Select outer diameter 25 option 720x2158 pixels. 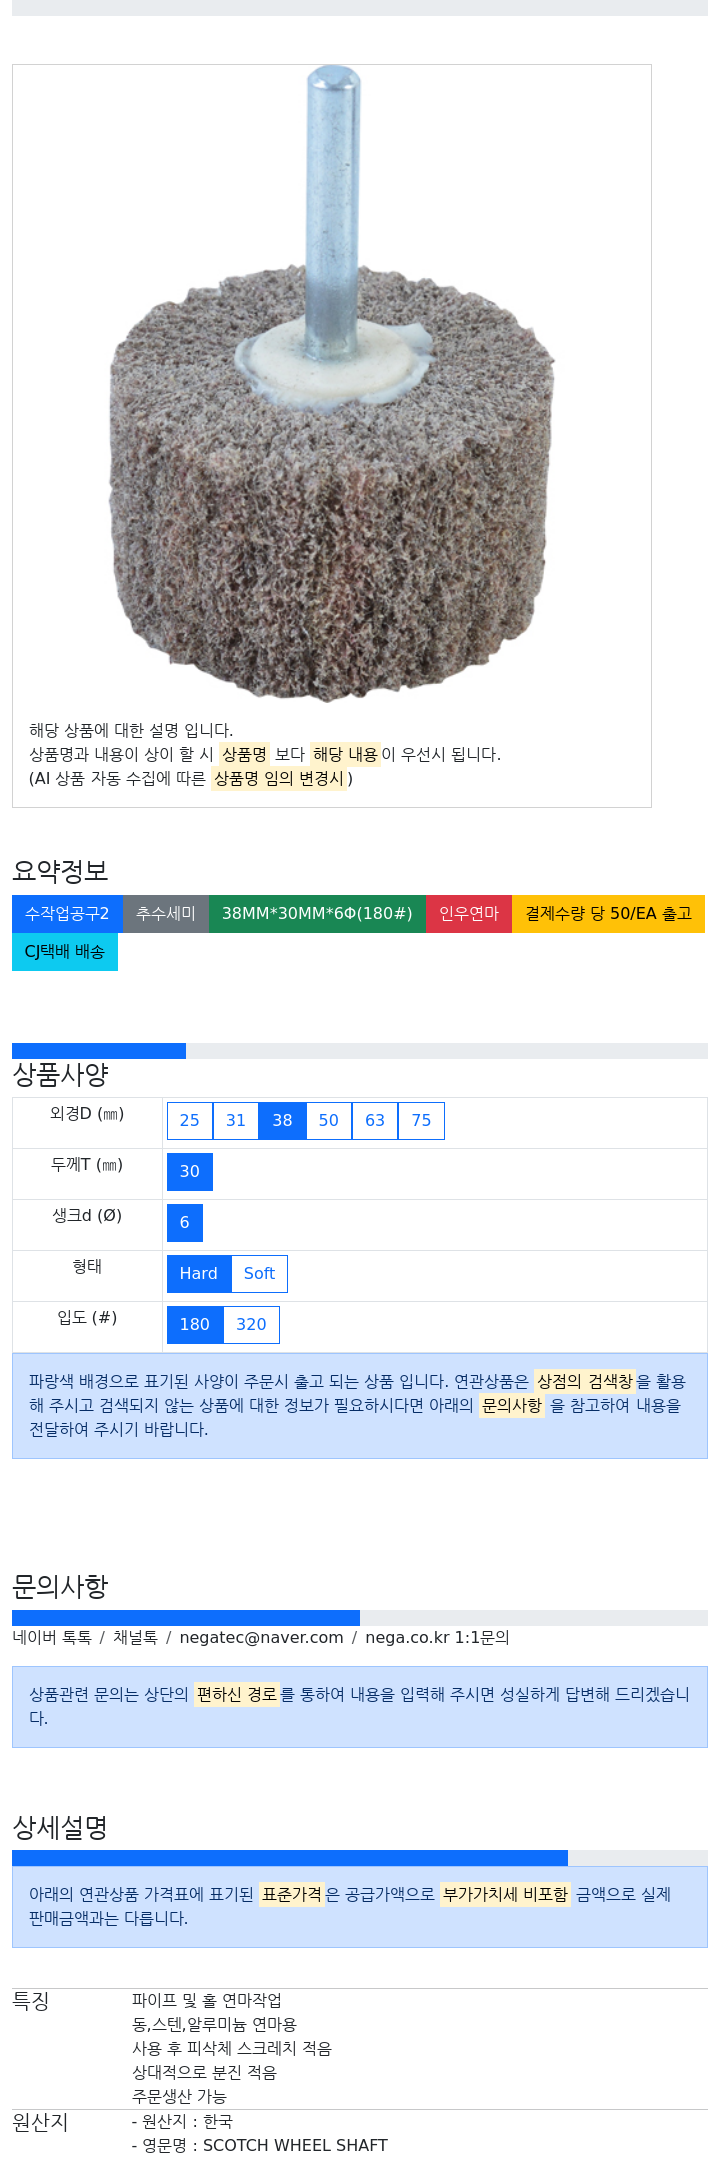point(190,1121)
